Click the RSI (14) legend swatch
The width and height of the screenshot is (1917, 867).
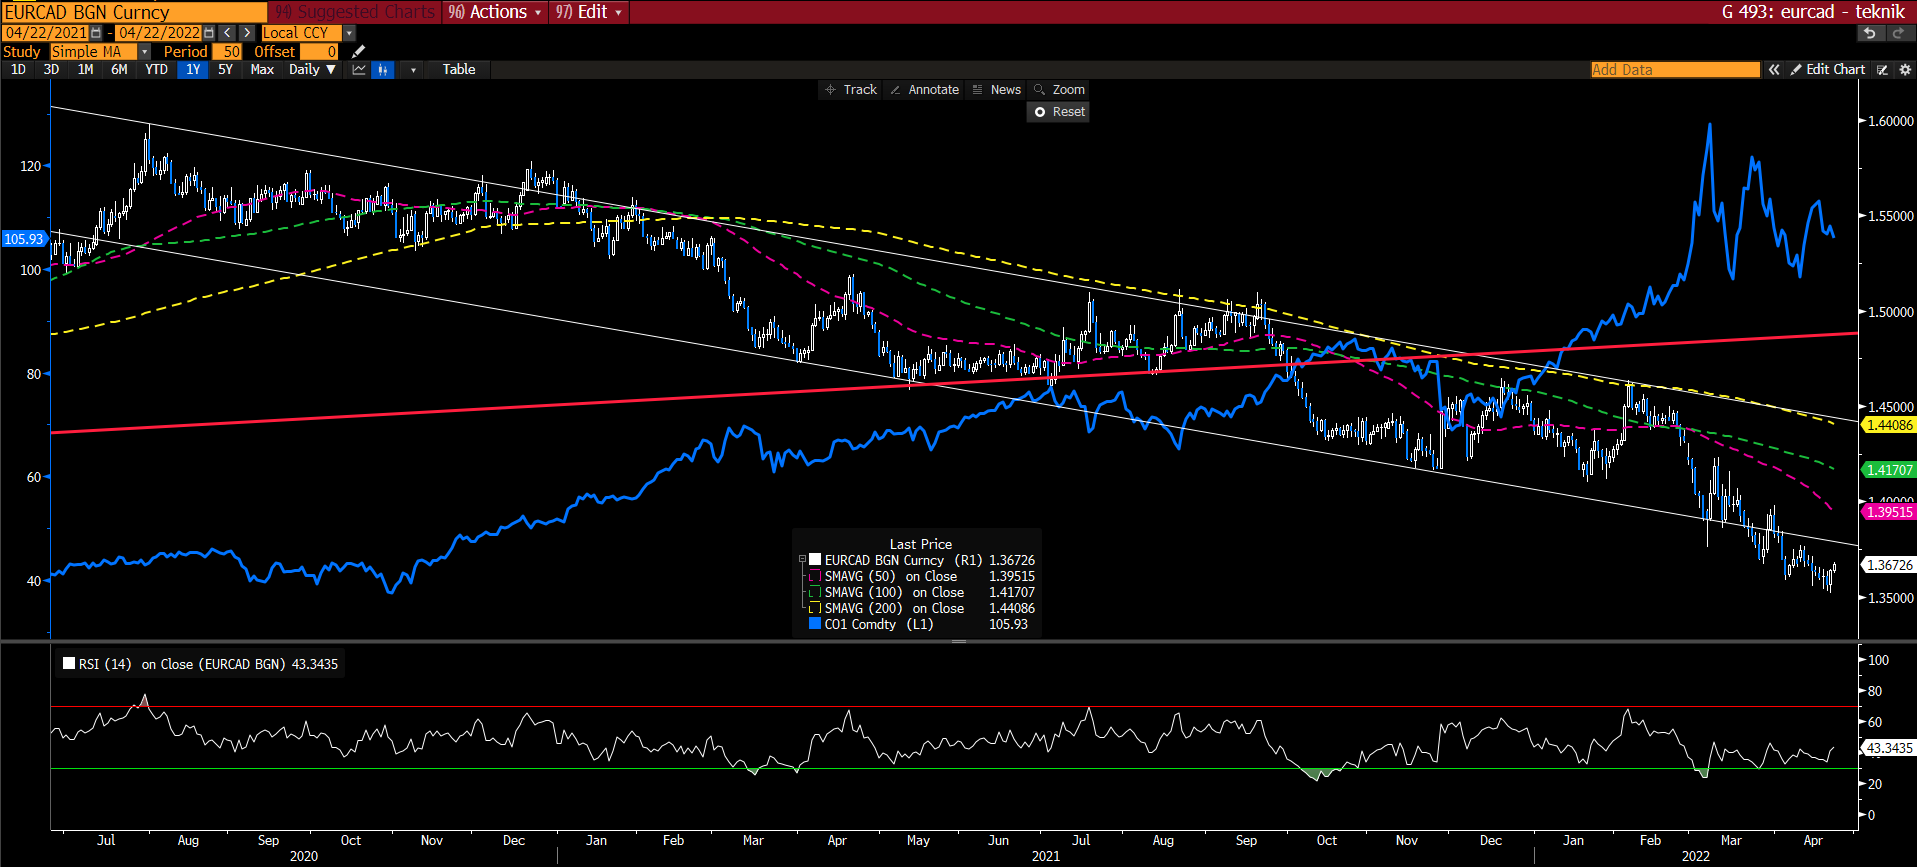[x=69, y=663]
